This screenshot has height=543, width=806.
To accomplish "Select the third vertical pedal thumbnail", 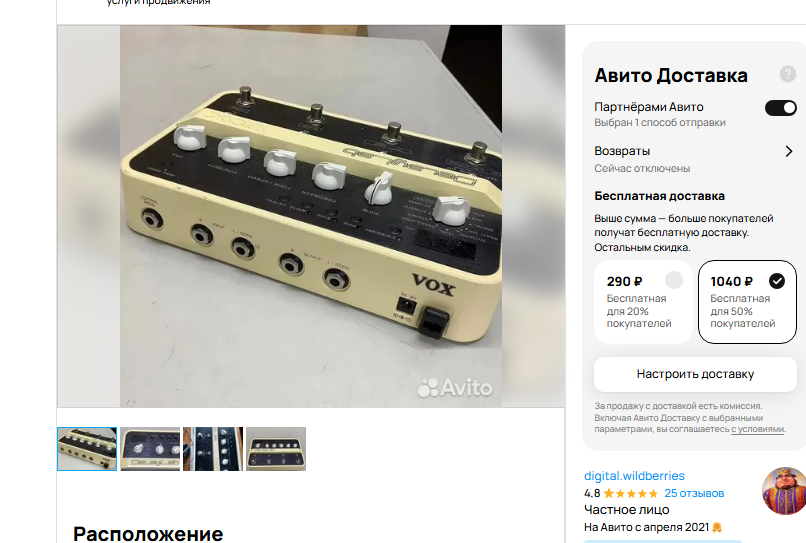I will tap(213, 449).
